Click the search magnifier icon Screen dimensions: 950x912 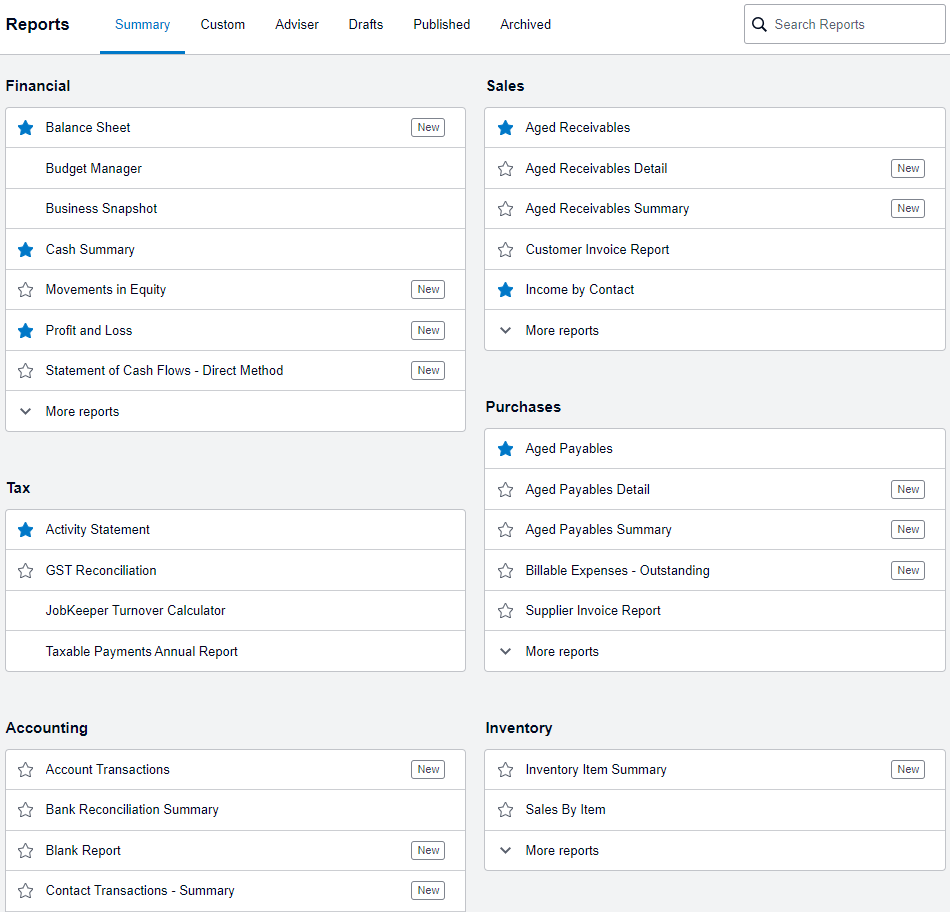click(x=759, y=24)
